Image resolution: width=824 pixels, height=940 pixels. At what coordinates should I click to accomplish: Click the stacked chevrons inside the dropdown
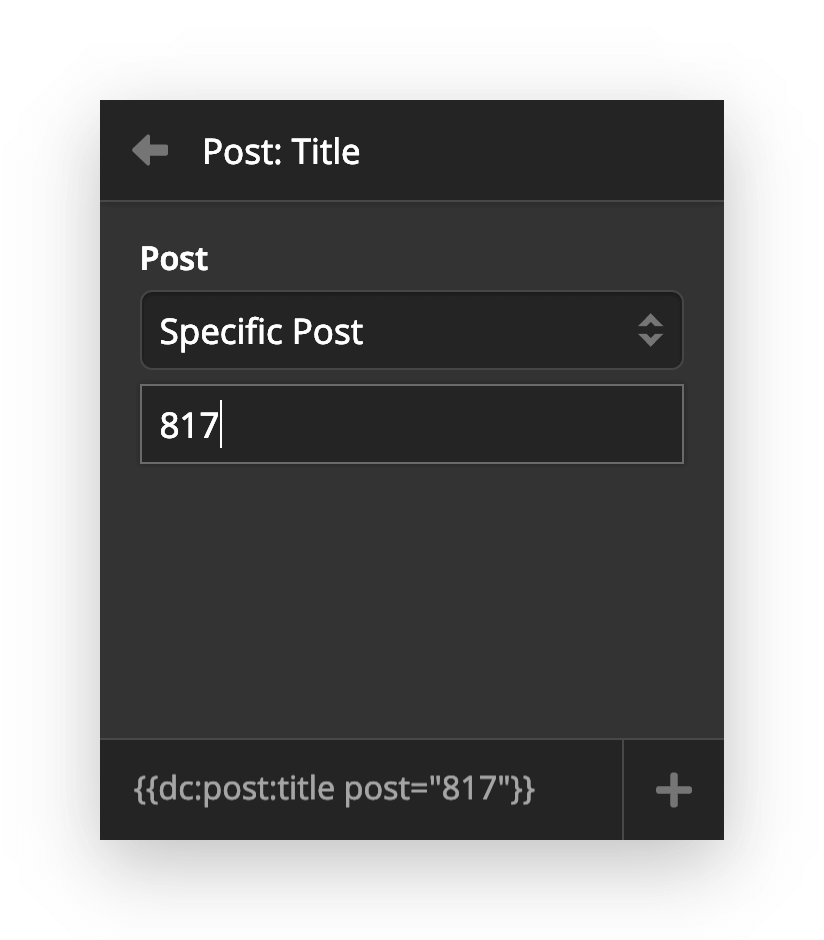coord(650,330)
